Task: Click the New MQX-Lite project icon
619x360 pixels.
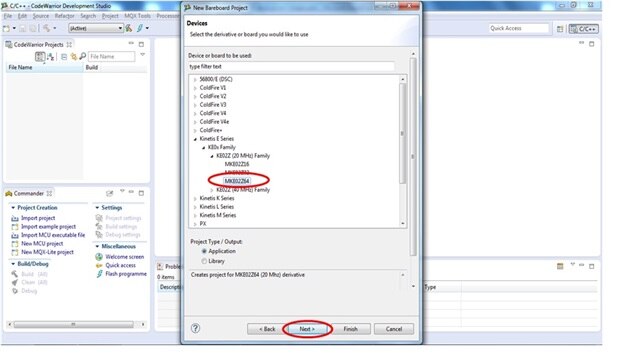Action: [x=15, y=252]
